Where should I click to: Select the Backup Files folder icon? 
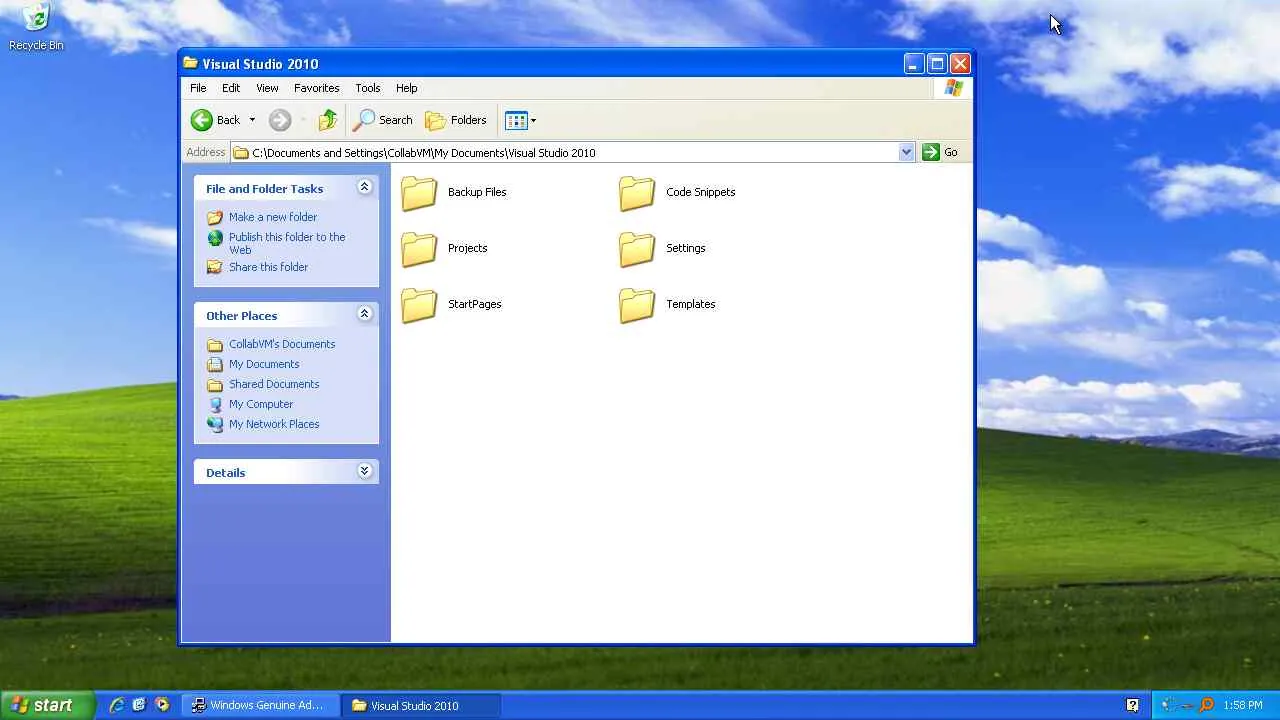tap(419, 193)
